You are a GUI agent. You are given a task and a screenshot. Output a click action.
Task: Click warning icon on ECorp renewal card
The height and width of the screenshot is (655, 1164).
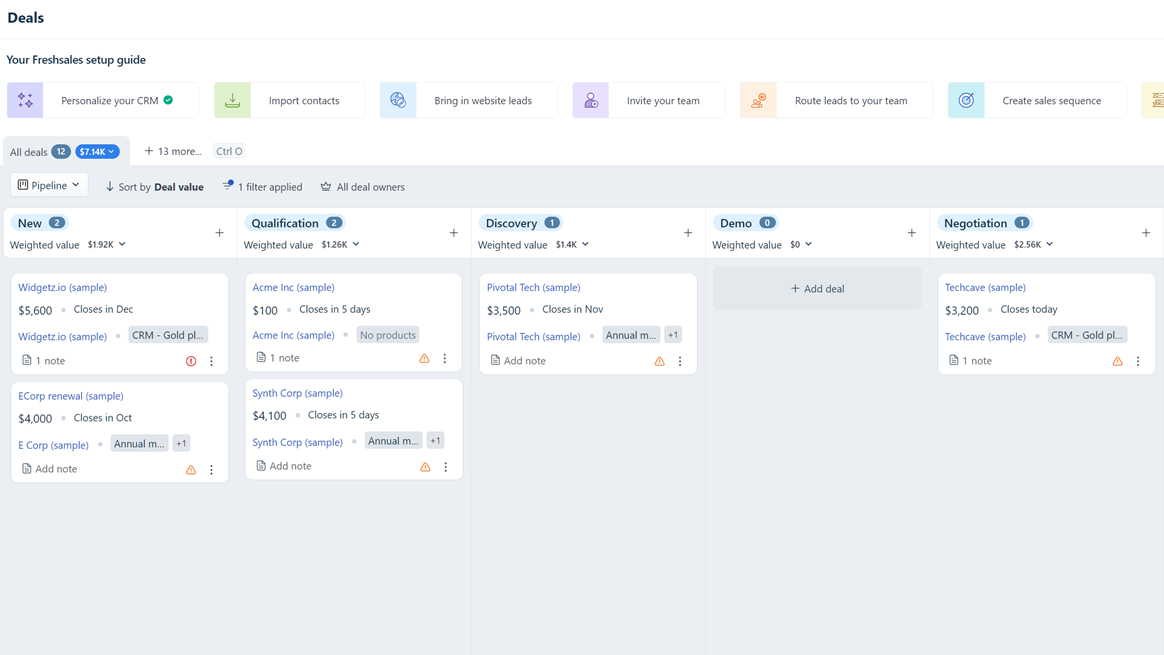[x=191, y=470]
